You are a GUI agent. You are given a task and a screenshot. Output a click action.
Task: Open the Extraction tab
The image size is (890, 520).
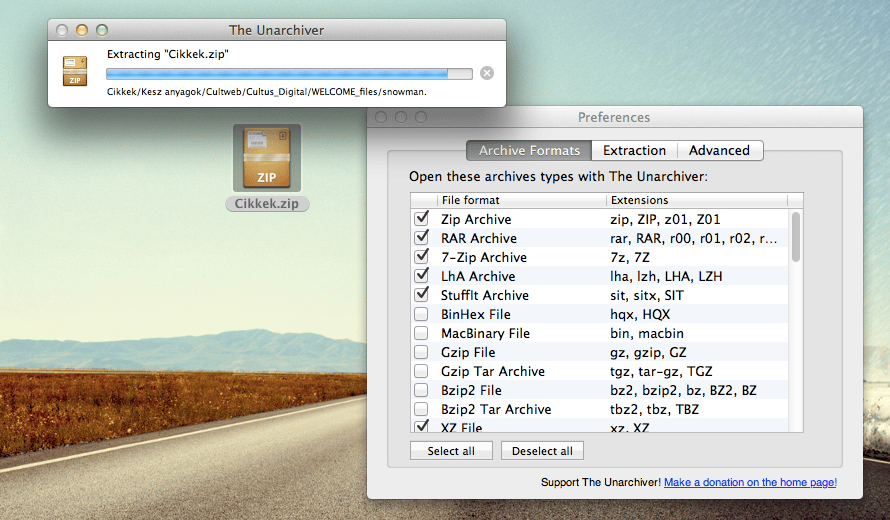coord(634,150)
